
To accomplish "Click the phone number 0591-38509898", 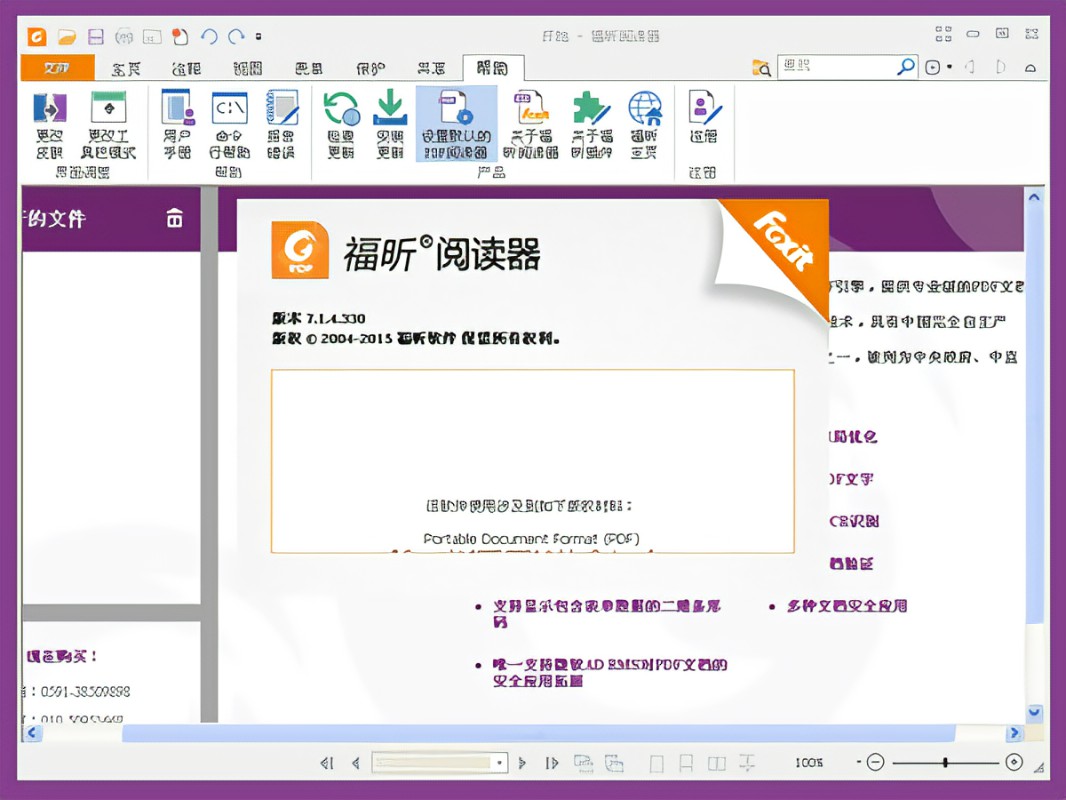I will pyautogui.click(x=85, y=691).
